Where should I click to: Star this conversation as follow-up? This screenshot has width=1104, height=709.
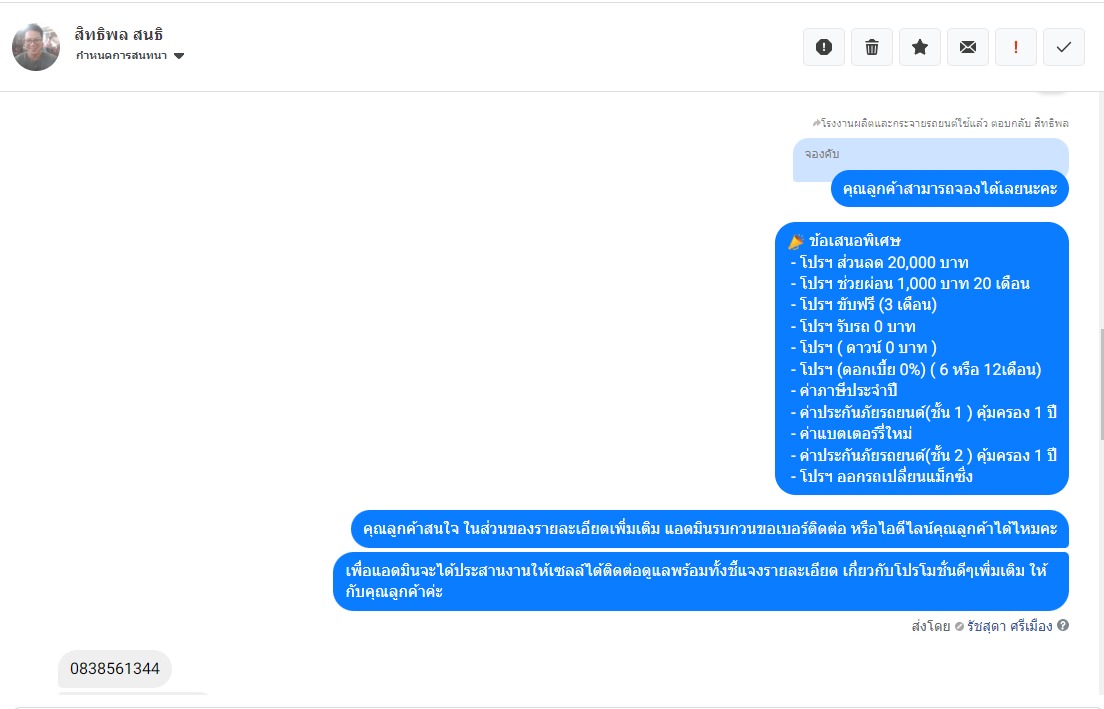(920, 47)
